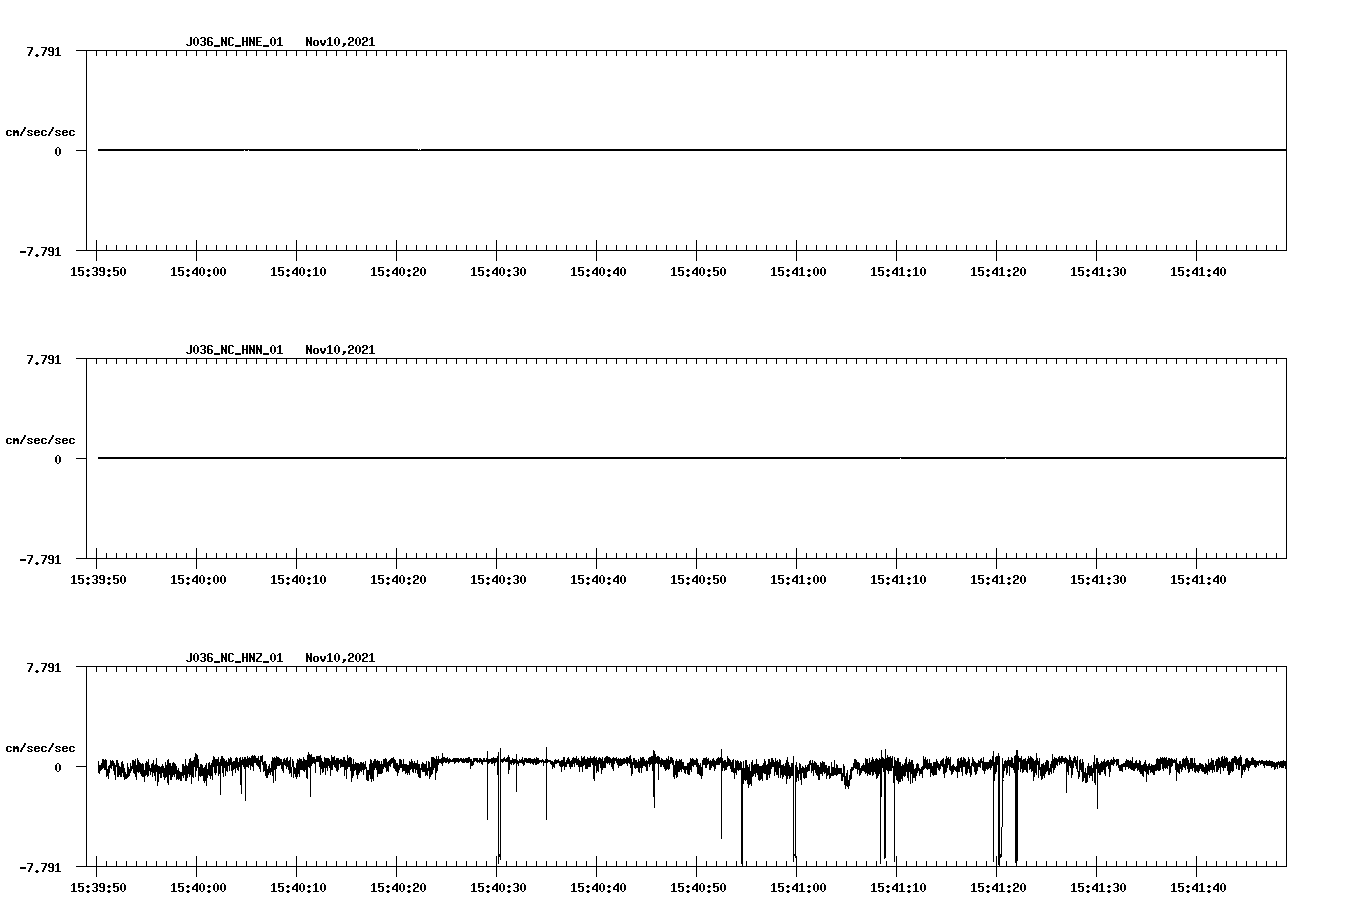Click 15:41:10 time label under HNE chart

[898, 272]
